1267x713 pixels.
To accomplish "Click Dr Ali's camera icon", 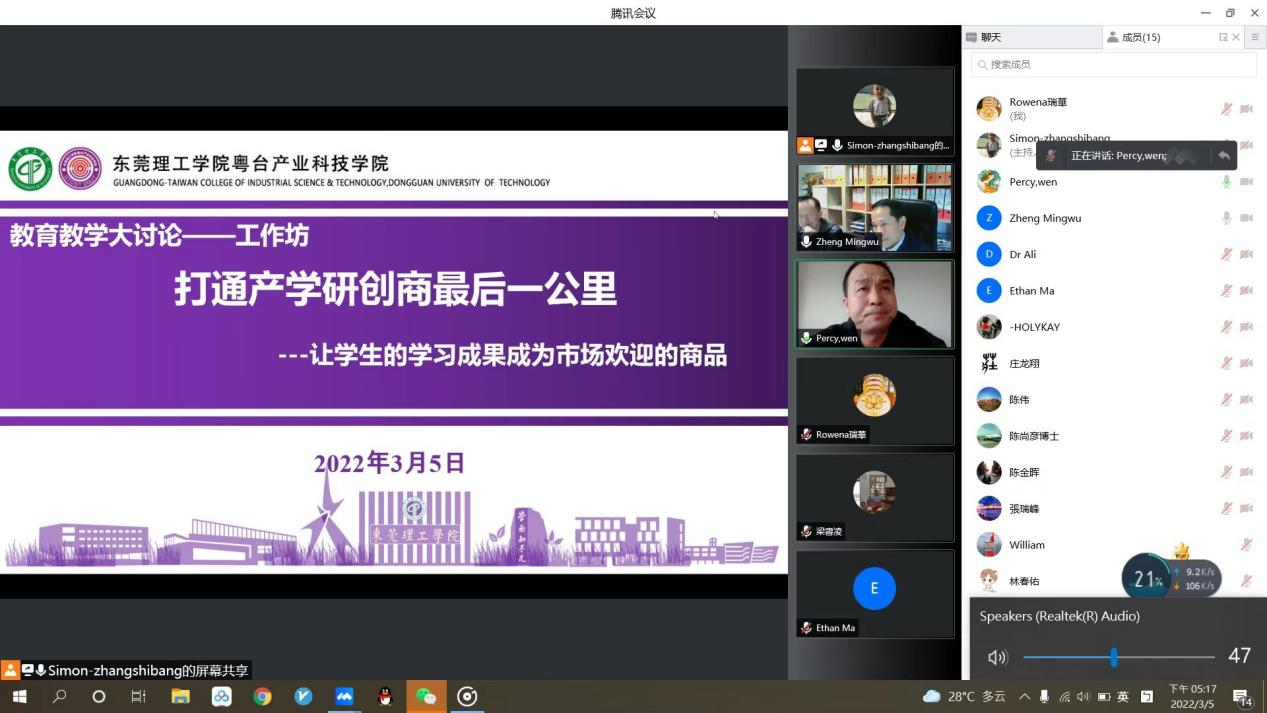I will [1246, 255].
